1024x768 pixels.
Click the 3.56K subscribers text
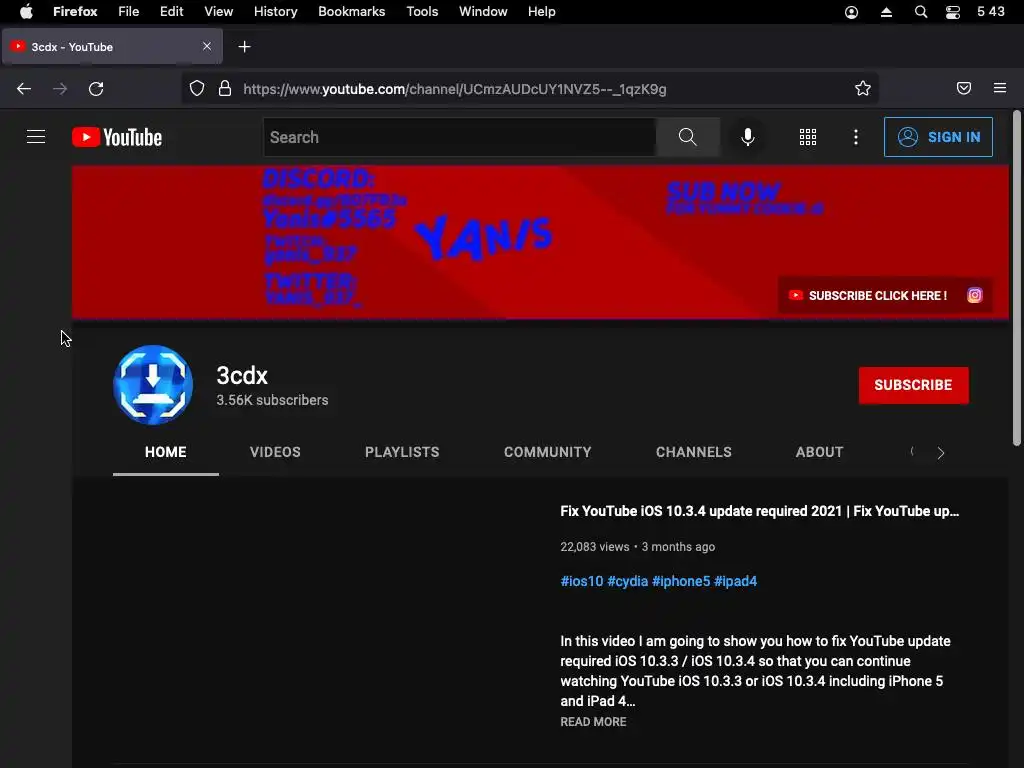(272, 400)
